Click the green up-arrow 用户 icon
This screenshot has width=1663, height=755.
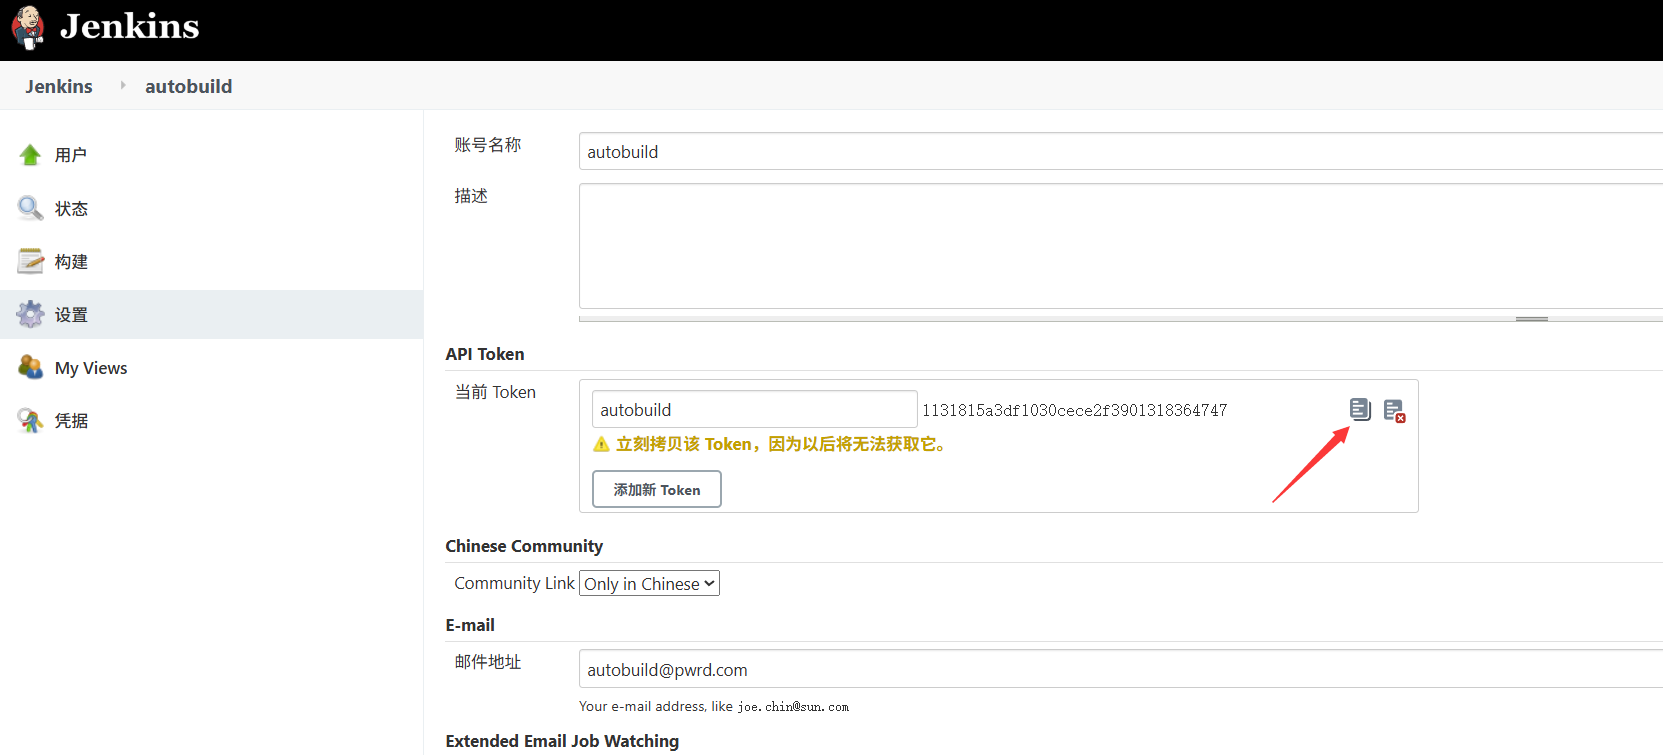point(30,155)
